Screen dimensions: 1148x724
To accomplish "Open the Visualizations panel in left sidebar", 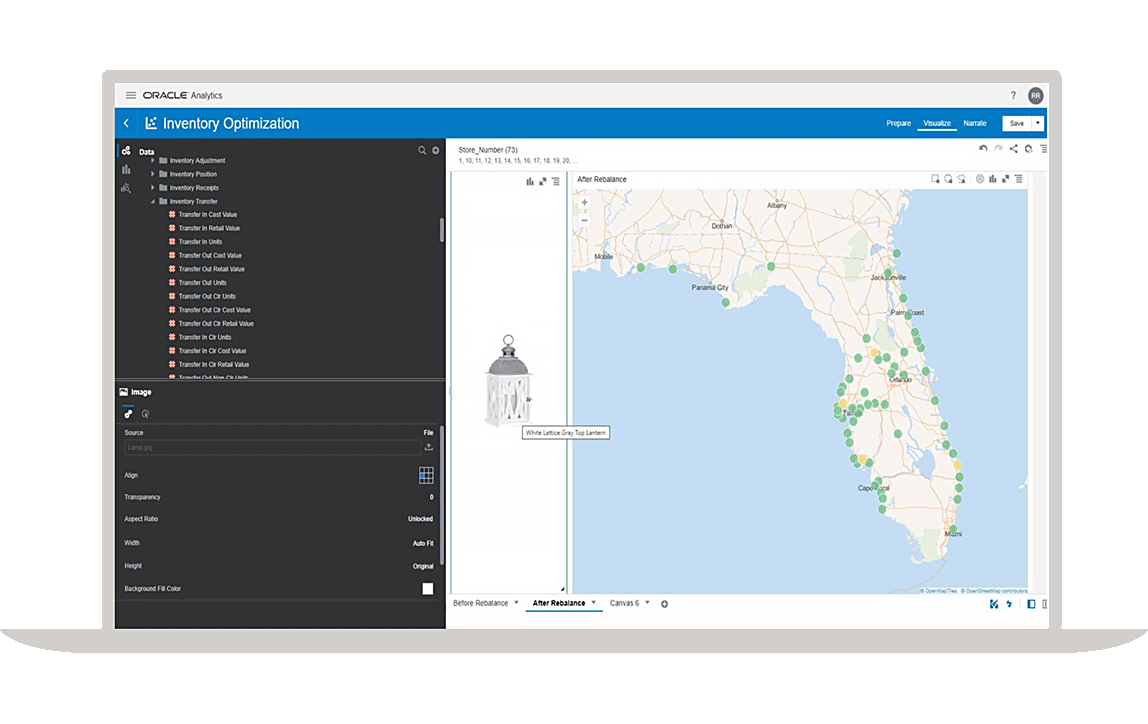I will click(x=126, y=169).
